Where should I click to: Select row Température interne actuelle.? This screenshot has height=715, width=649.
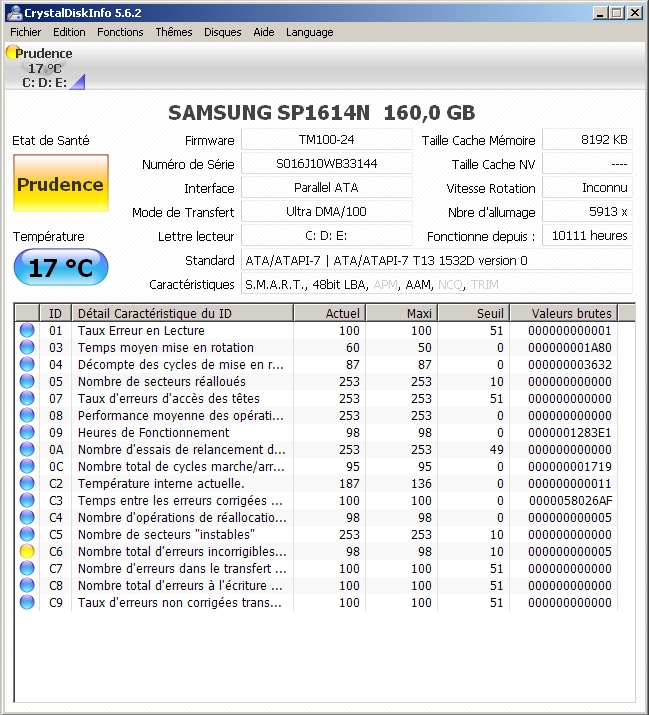click(317, 483)
